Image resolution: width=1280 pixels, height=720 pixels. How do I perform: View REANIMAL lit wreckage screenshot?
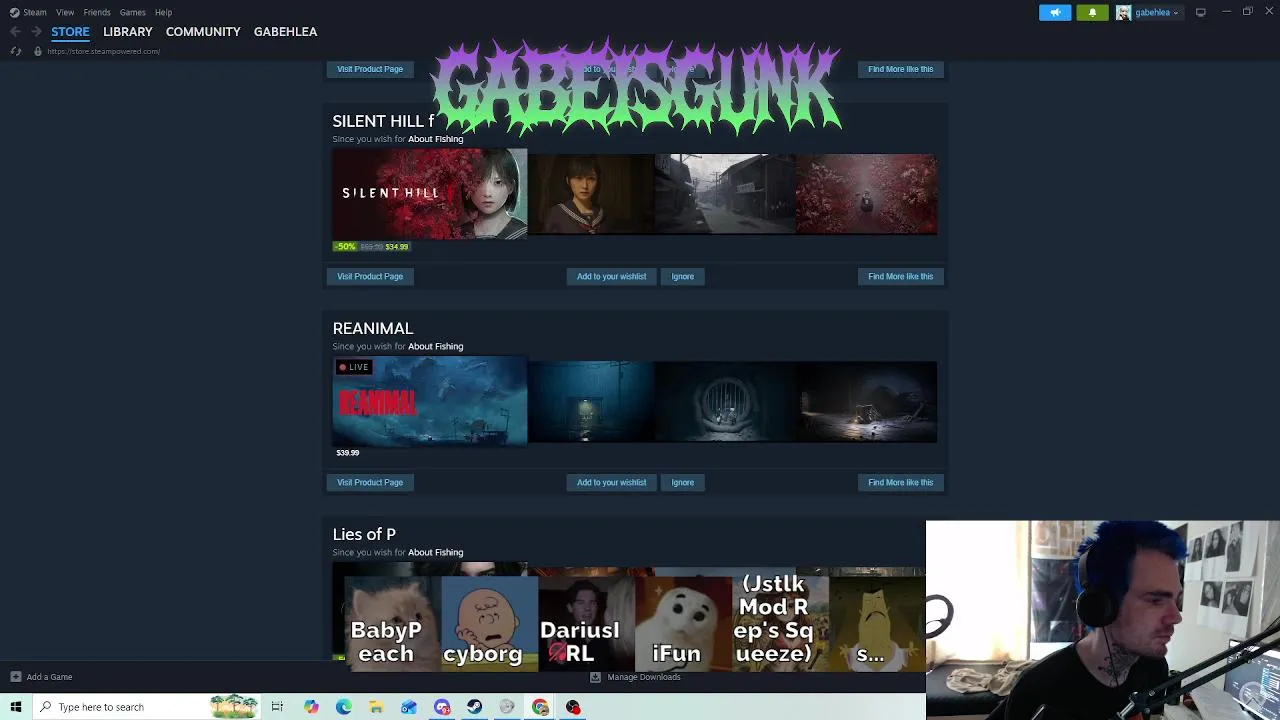[x=867, y=401]
